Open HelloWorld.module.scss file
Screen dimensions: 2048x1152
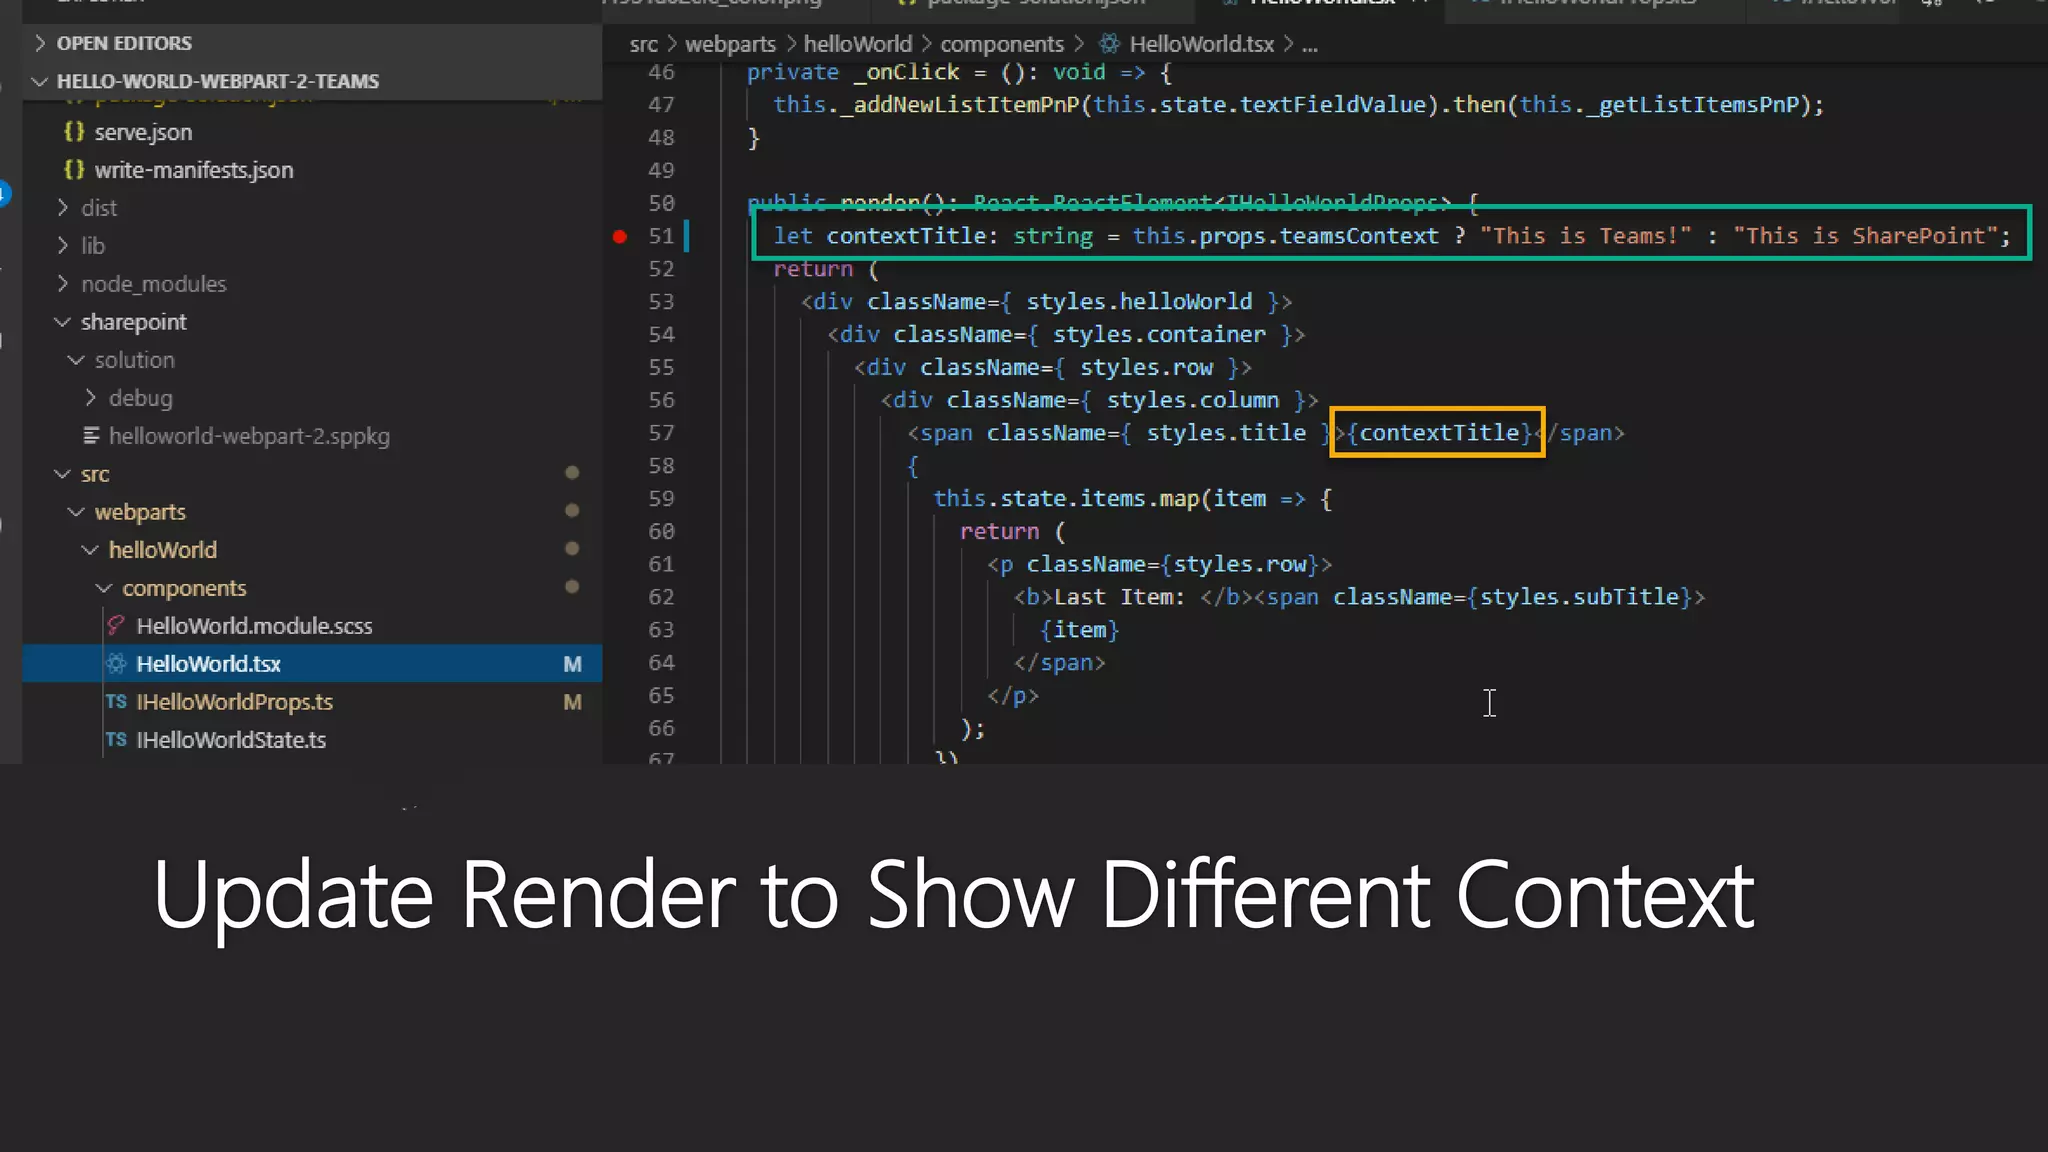point(254,626)
